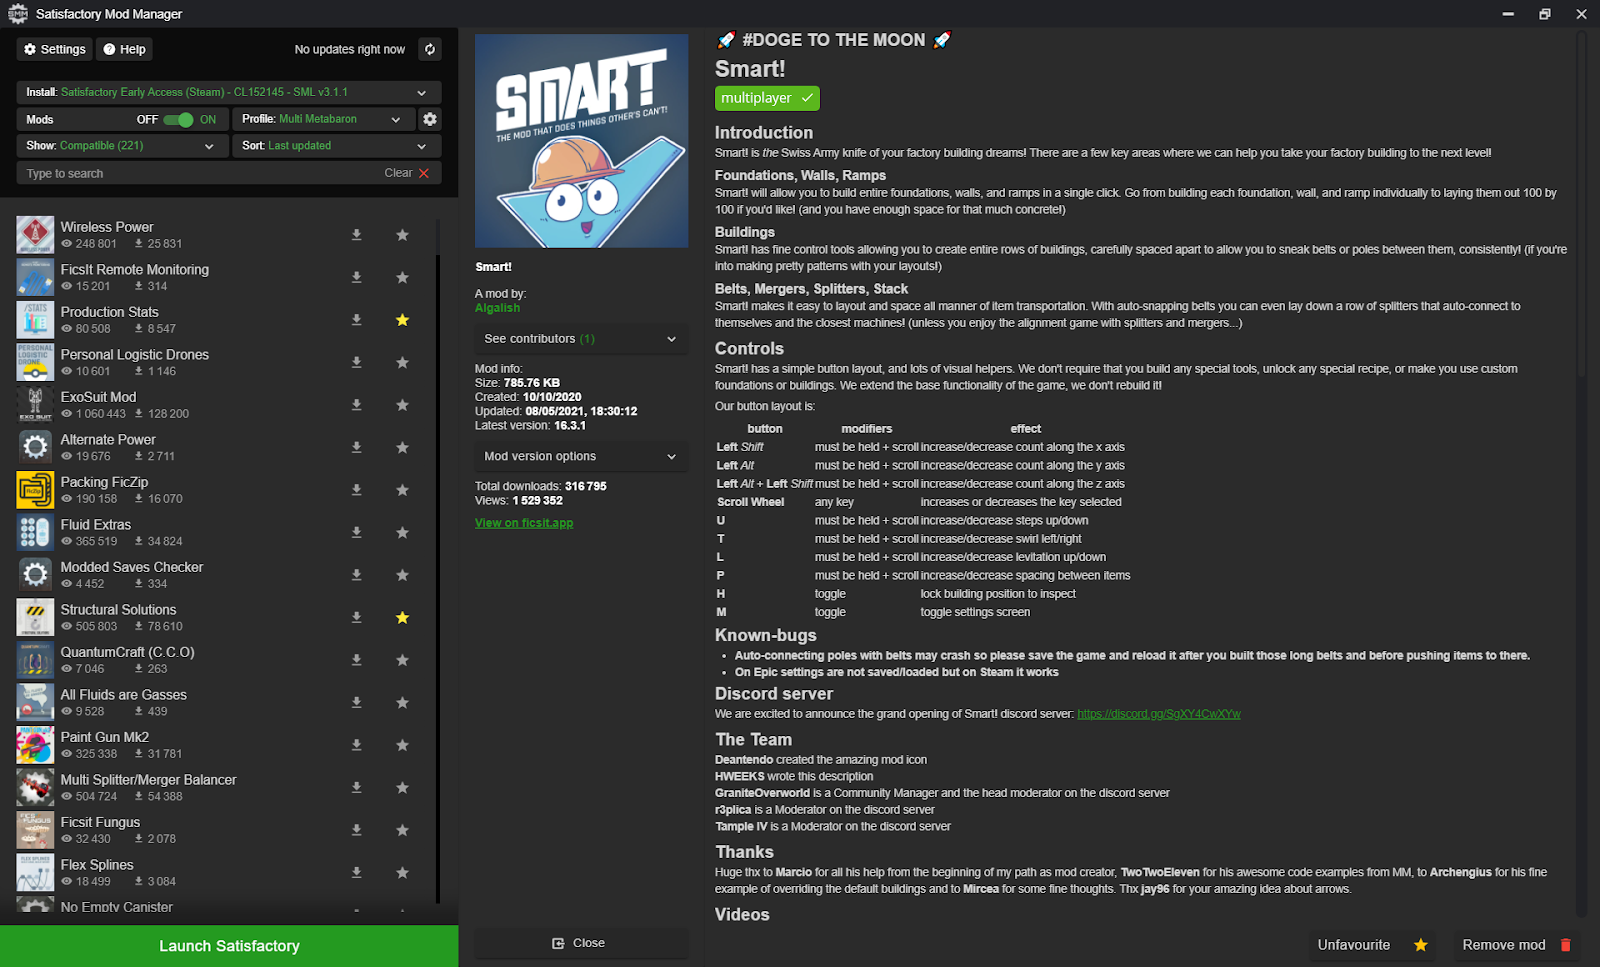Clear the search field
The height and width of the screenshot is (967, 1600).
[407, 173]
